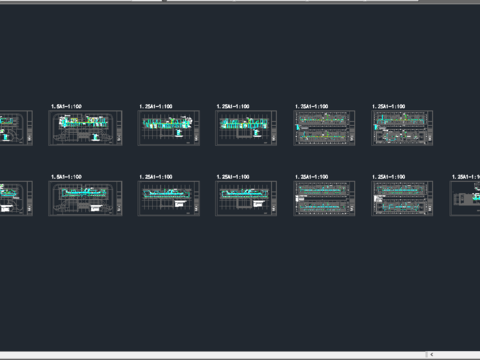
Task: Click the title block strip of upper 1.5A1 sheet
Action: tap(119, 128)
